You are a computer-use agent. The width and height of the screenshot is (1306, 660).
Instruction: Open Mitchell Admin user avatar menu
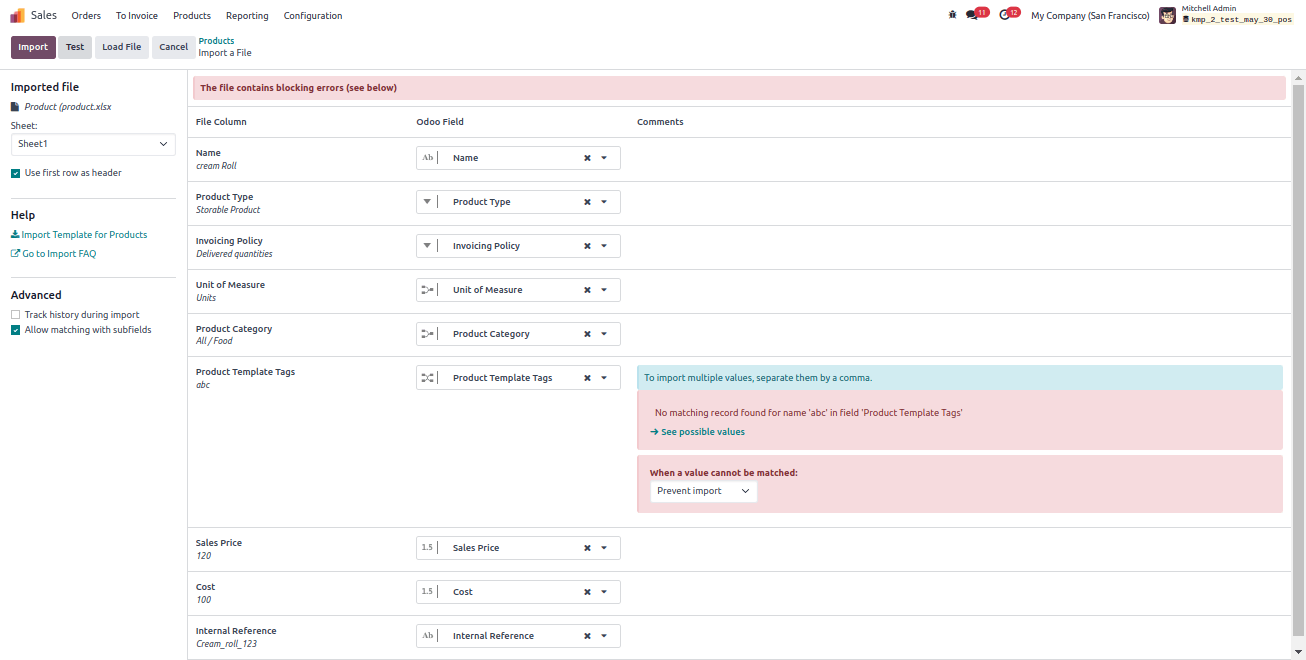1167,15
